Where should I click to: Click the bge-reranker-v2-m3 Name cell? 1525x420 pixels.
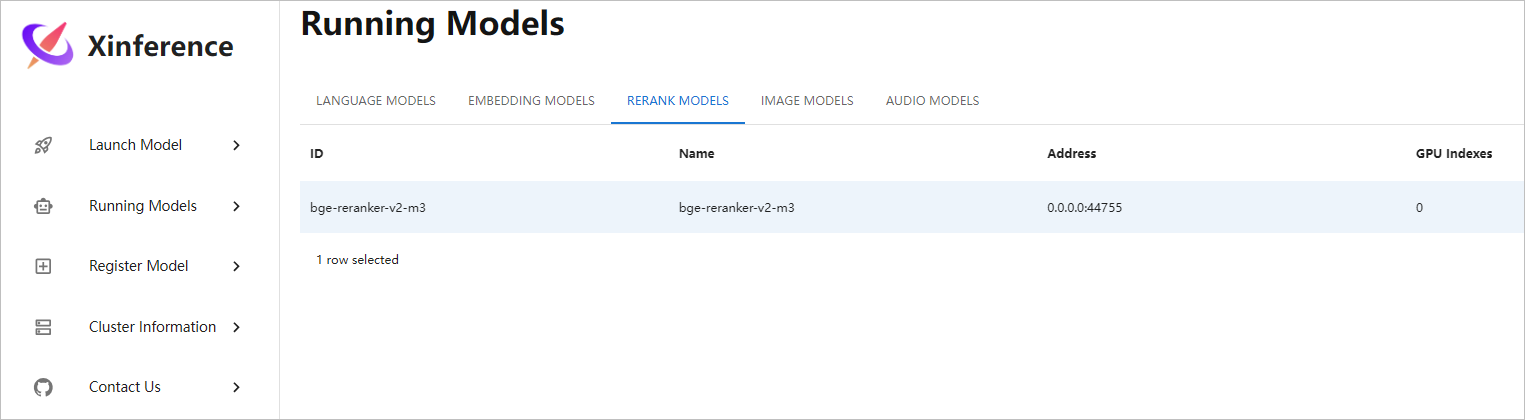point(737,208)
